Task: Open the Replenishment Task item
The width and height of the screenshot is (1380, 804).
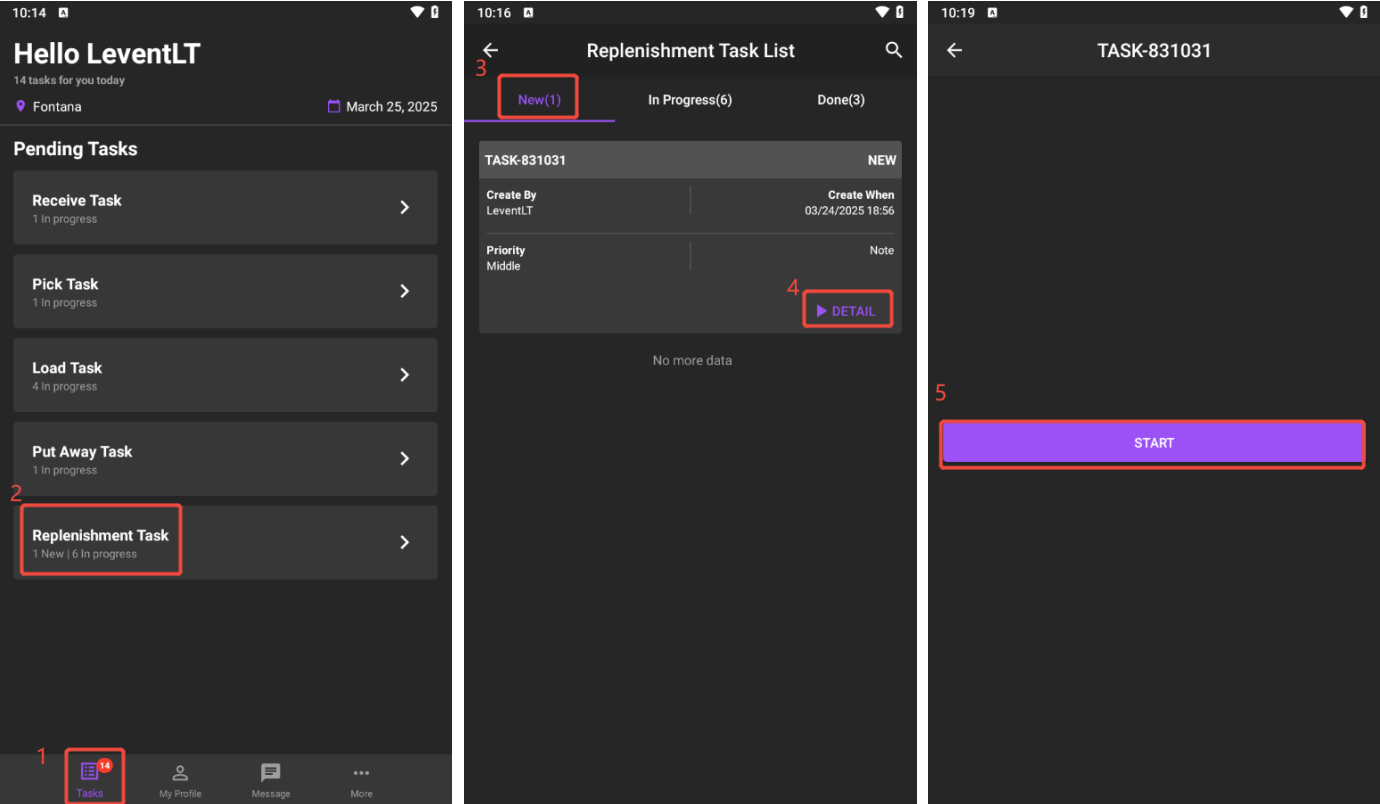Action: click(x=100, y=541)
